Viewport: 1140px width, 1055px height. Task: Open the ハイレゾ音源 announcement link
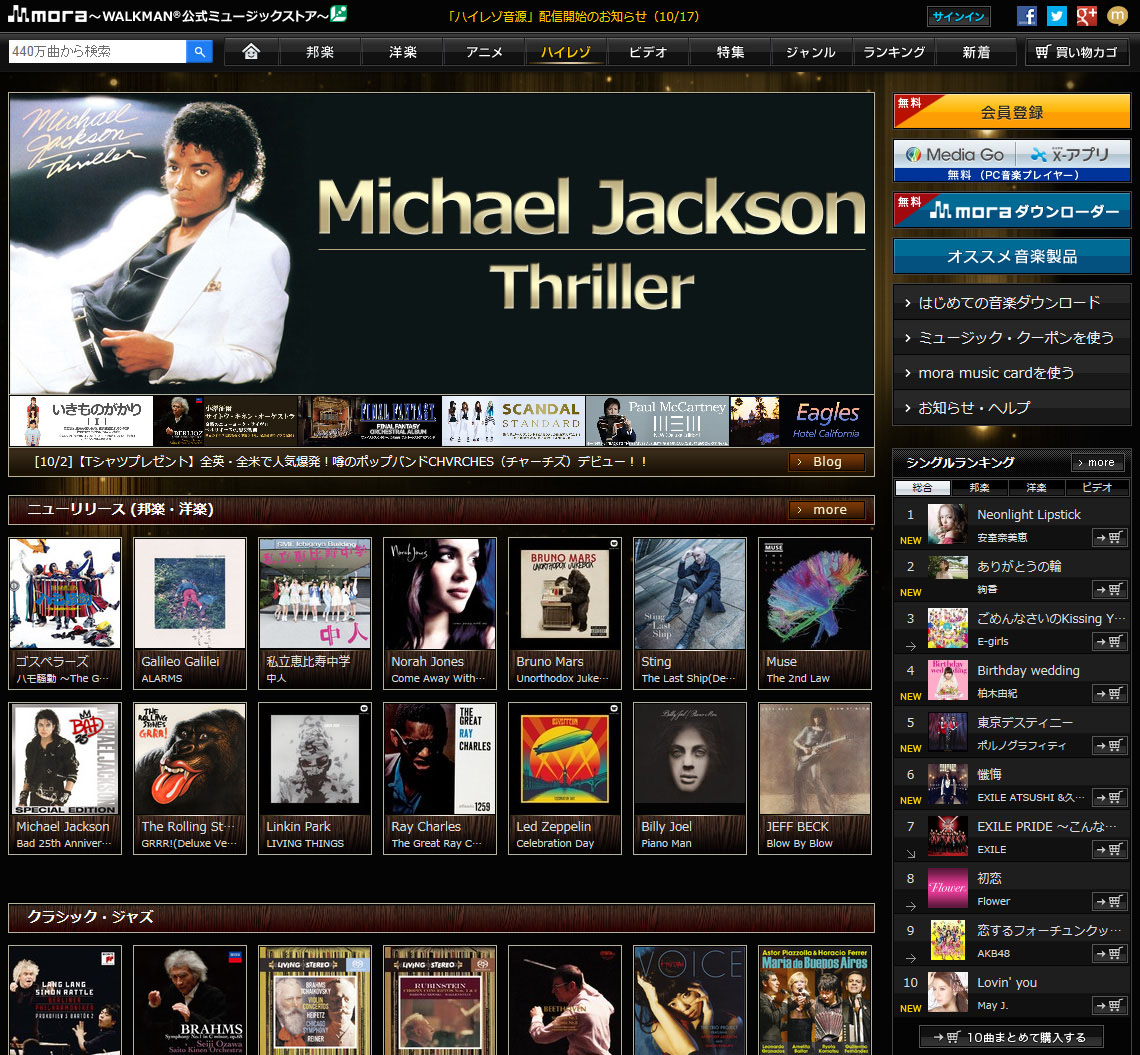pyautogui.click(x=573, y=16)
